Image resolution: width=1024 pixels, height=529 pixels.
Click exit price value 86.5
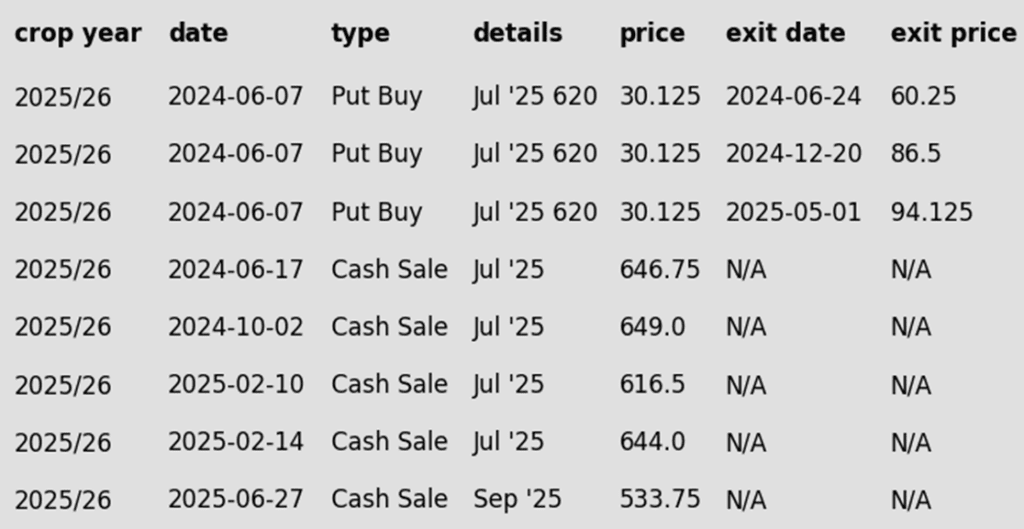tap(916, 154)
